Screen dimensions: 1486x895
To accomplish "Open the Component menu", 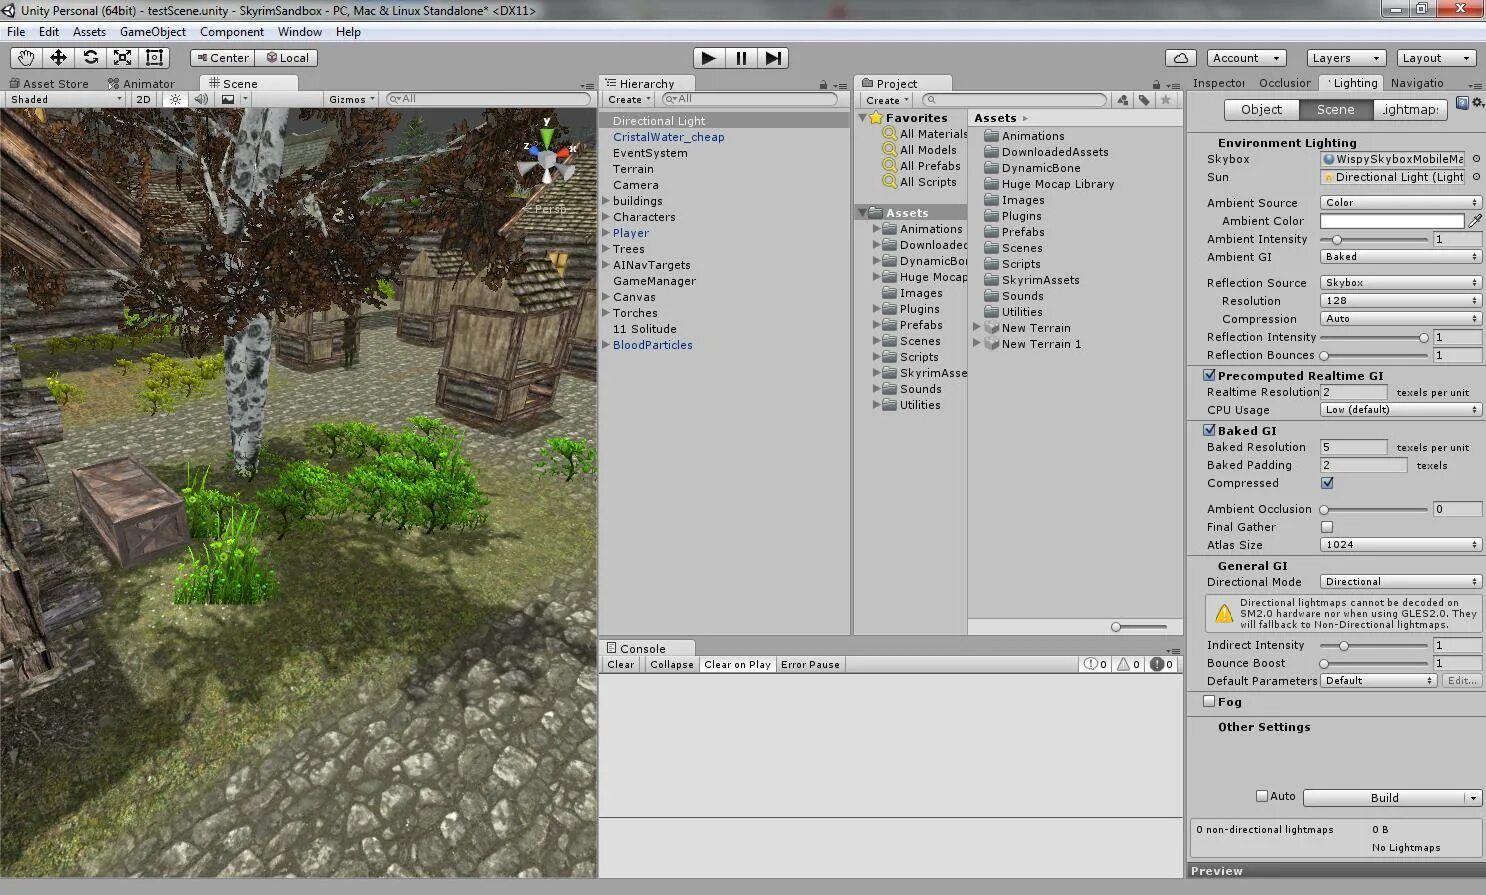I will tap(232, 32).
